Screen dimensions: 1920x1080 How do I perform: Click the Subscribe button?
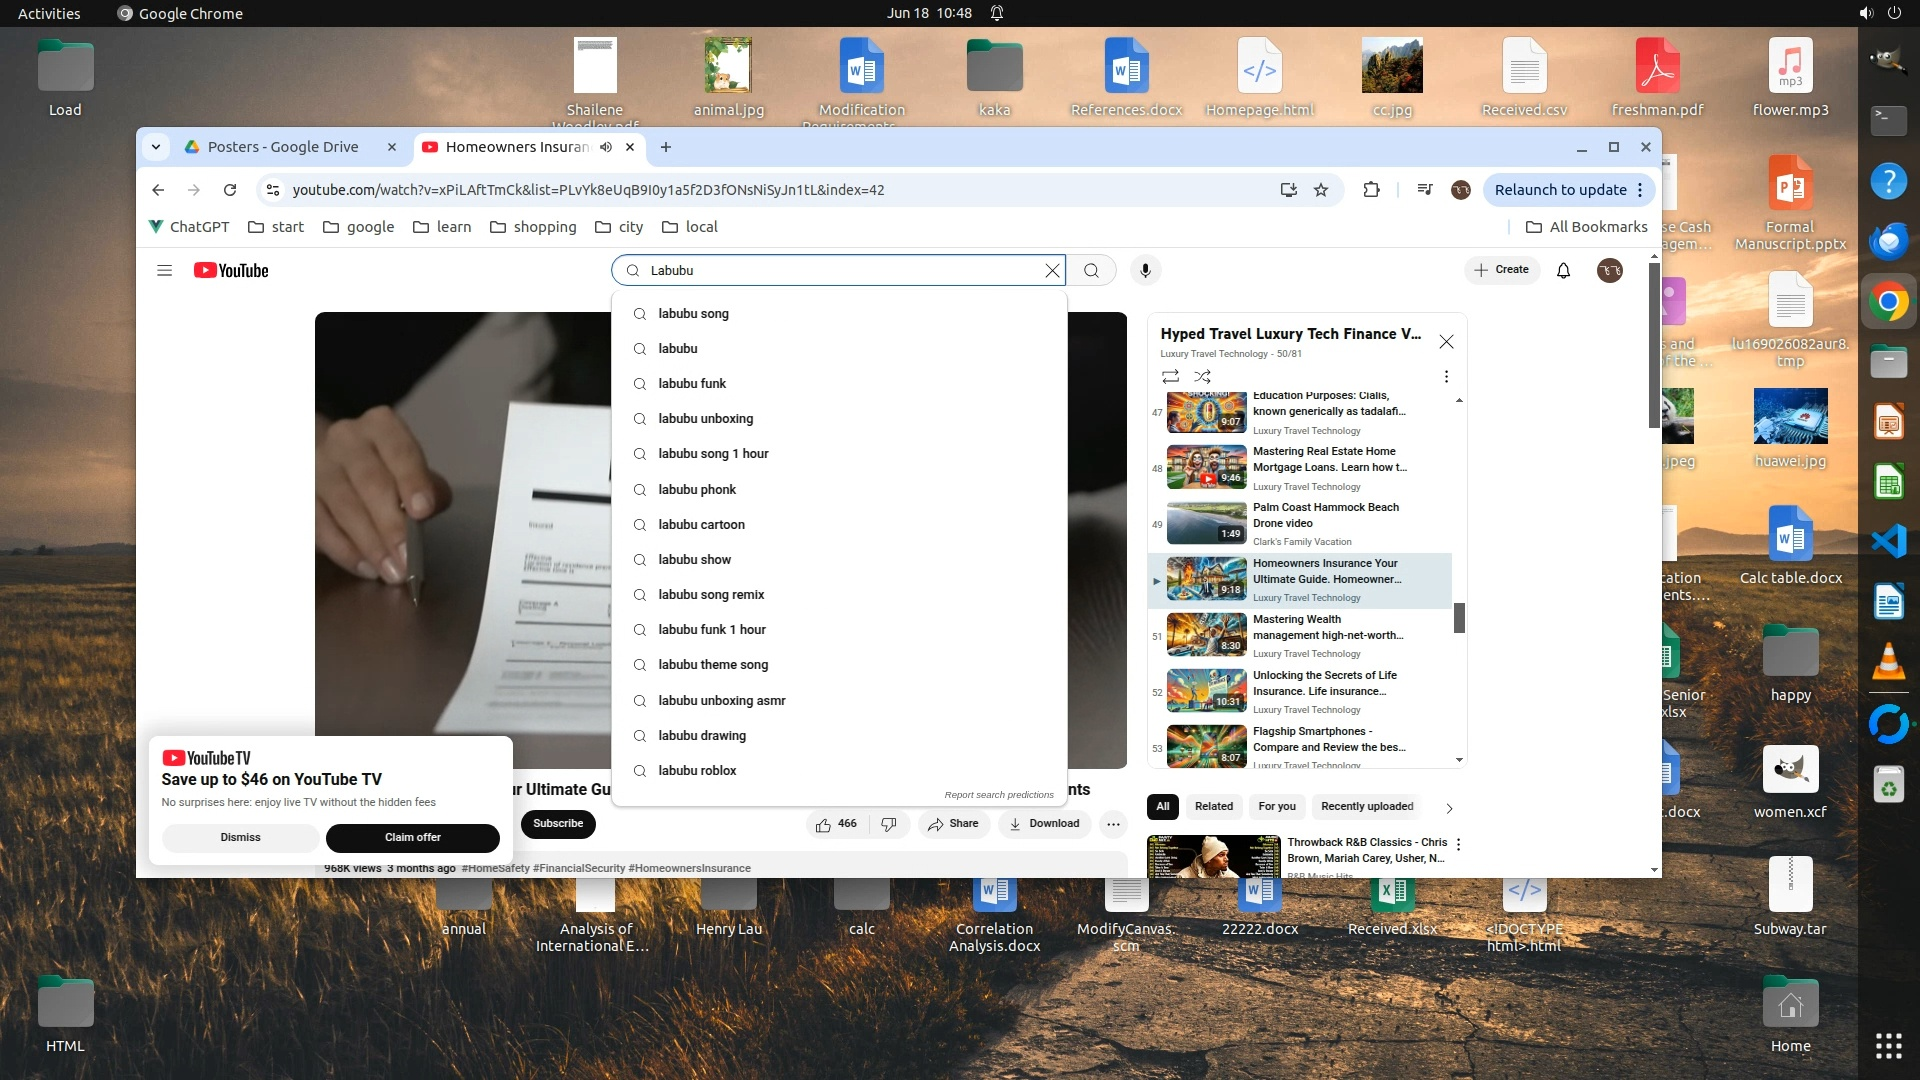(557, 824)
